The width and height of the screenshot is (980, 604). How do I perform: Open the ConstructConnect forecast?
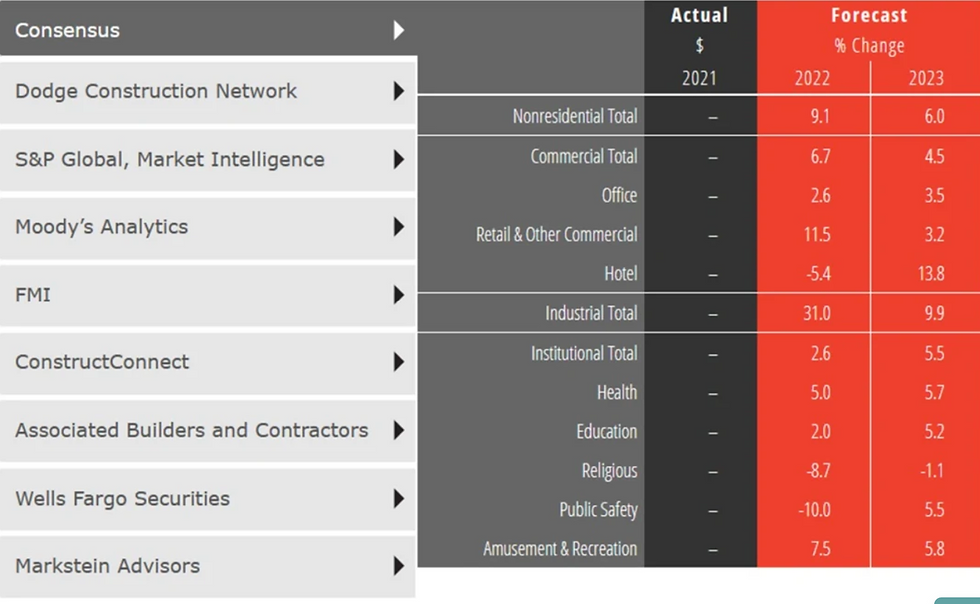208,362
